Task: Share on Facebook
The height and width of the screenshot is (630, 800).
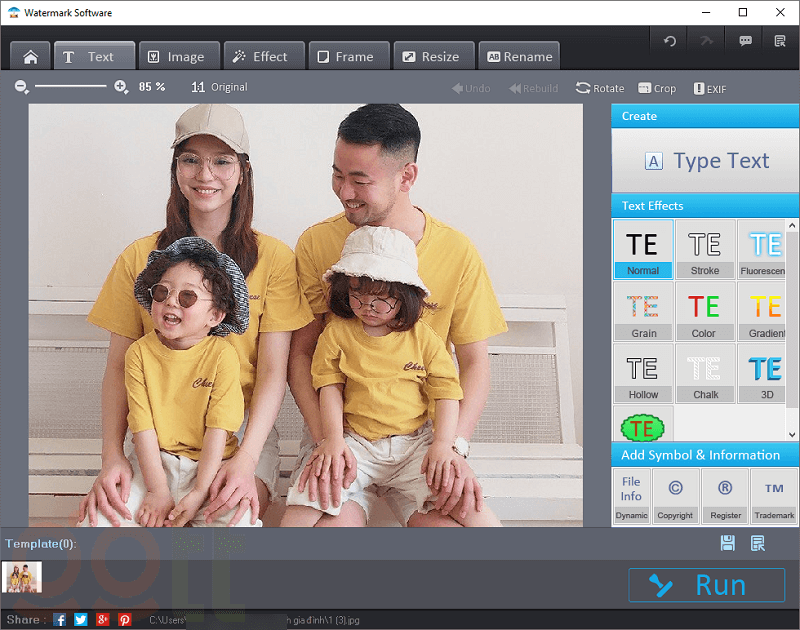Action: click(60, 620)
